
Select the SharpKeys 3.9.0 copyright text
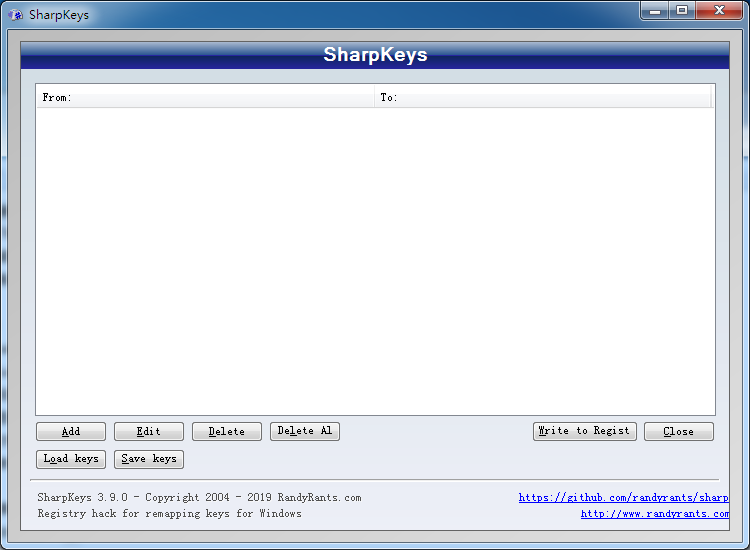[x=199, y=497]
